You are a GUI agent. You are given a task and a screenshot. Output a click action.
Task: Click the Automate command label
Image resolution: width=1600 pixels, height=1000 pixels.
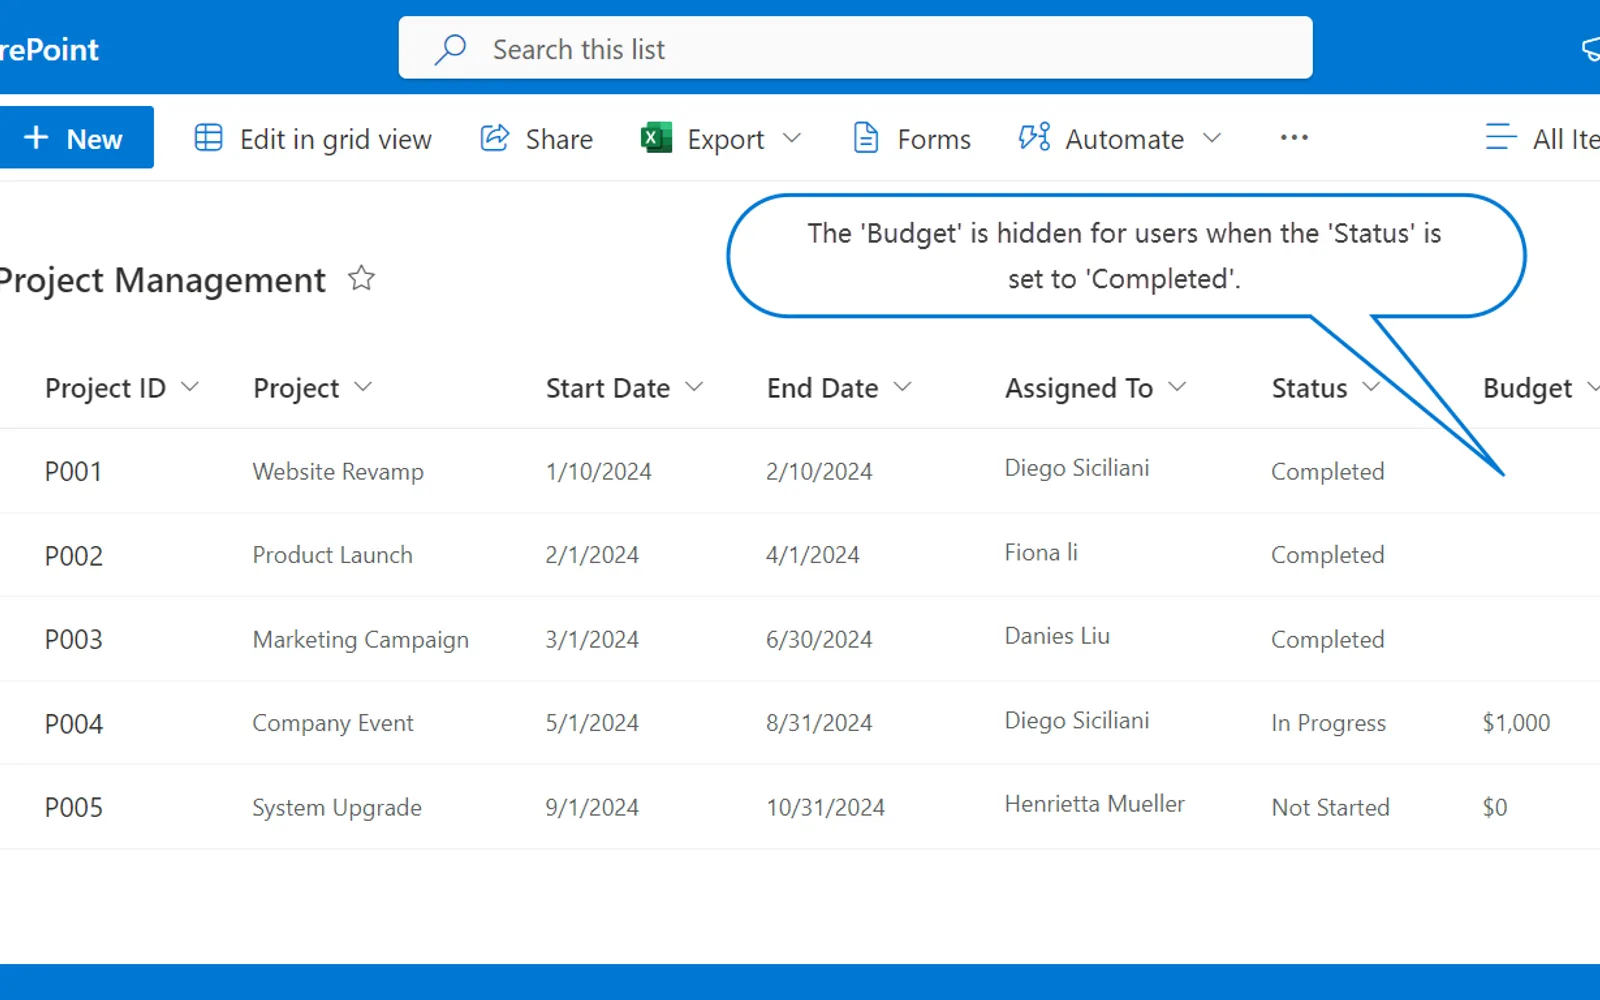tap(1124, 139)
